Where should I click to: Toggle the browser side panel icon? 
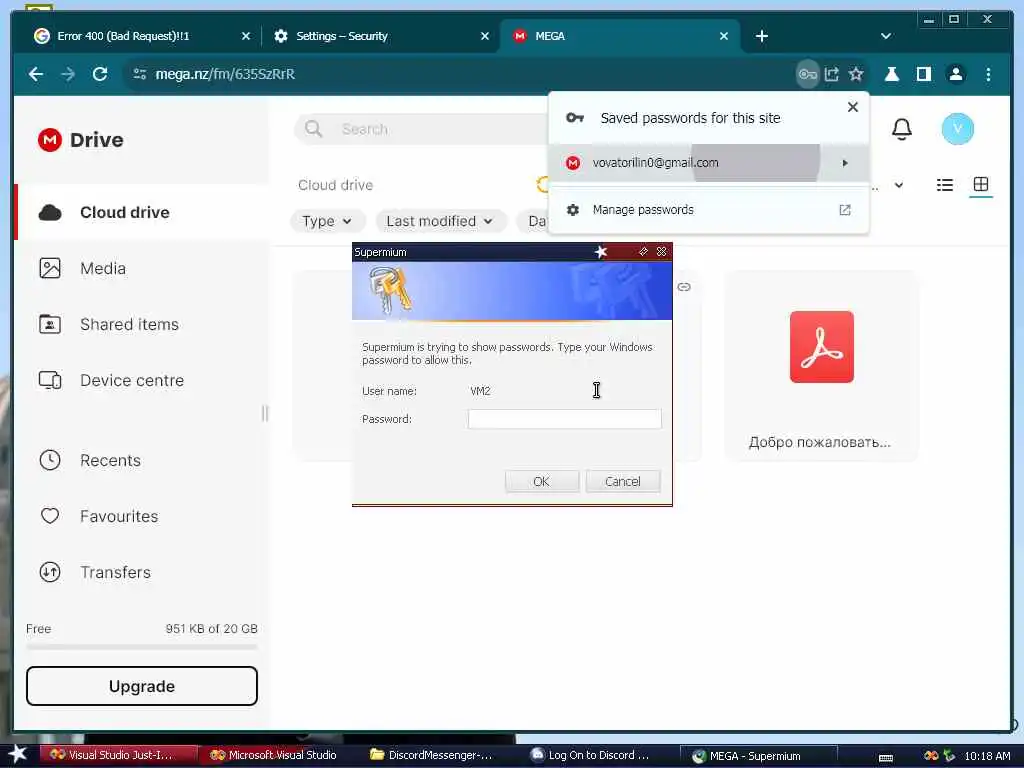point(923,74)
